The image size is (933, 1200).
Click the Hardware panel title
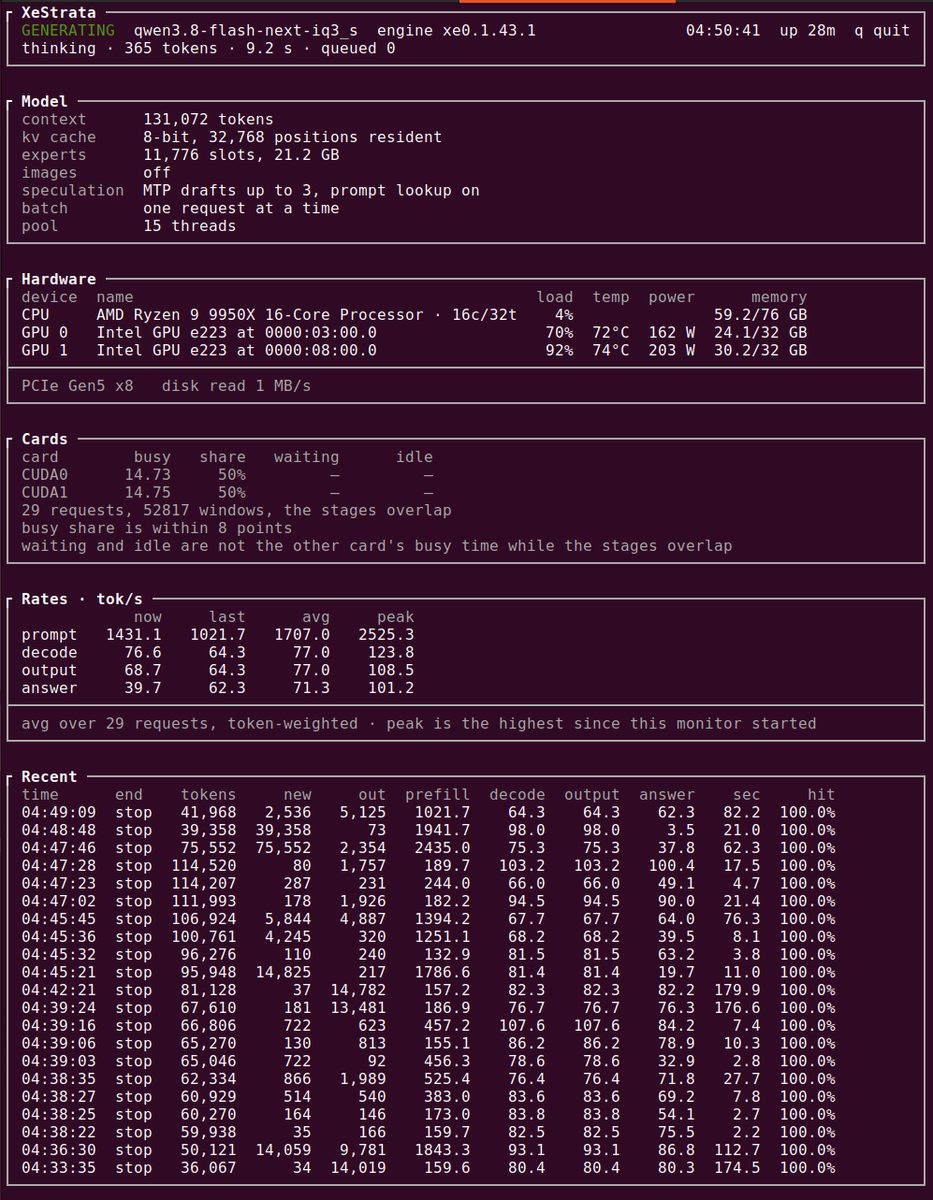click(59, 279)
